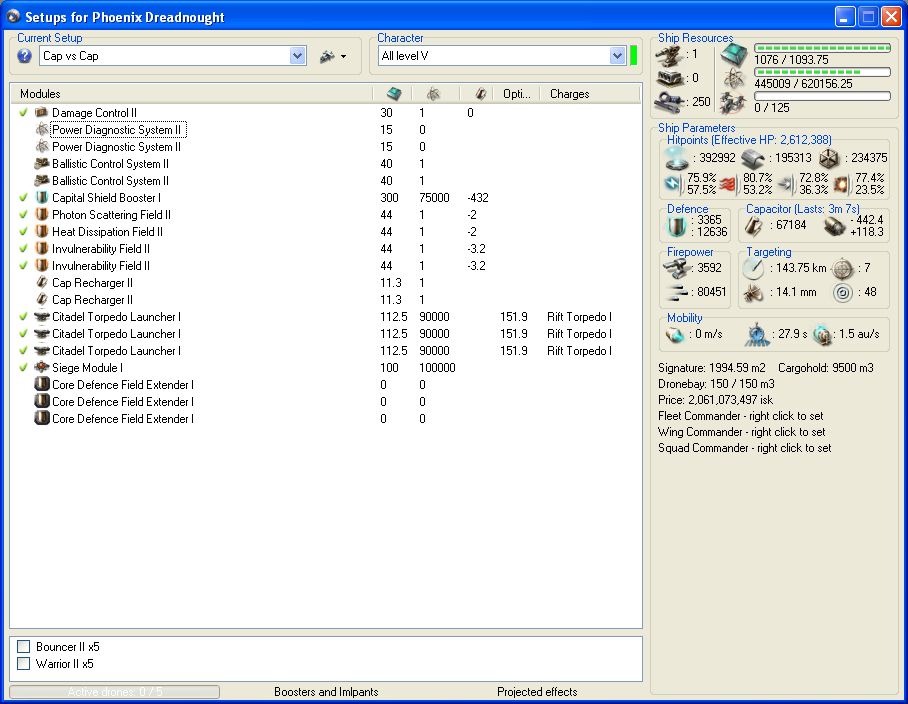Click the CPU column header icon
908x704 pixels.
pyautogui.click(x=393, y=94)
